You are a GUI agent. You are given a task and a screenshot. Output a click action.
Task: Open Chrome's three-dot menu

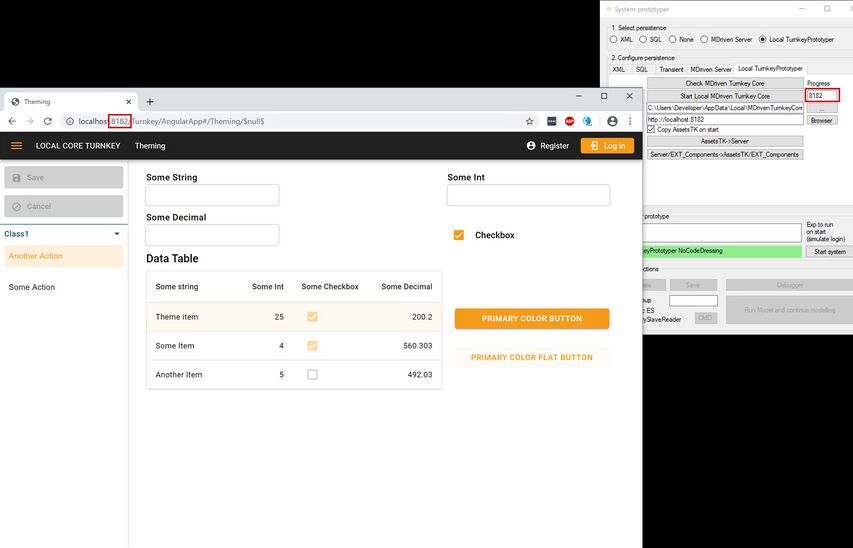click(631, 121)
